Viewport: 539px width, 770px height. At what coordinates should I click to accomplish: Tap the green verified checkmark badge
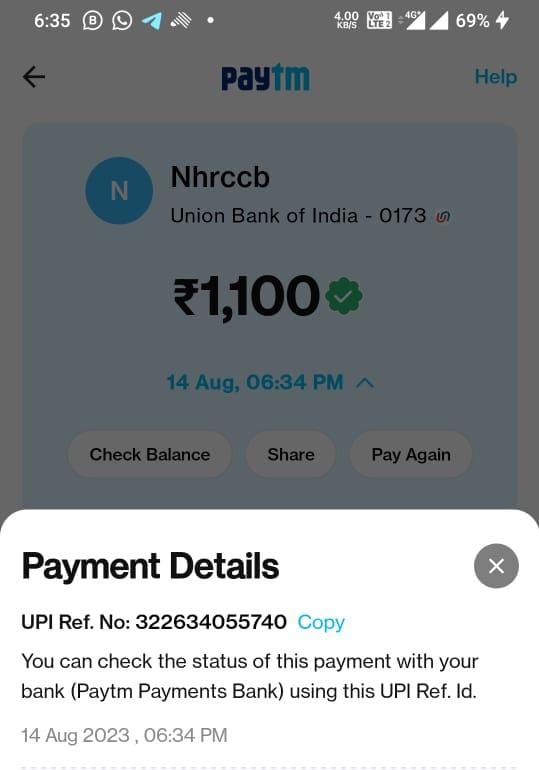click(x=344, y=296)
